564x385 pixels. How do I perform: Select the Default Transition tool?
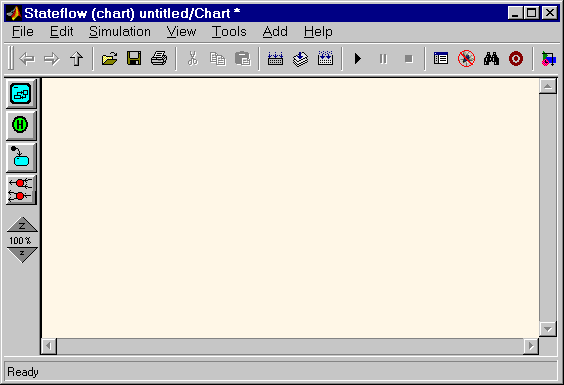tap(21, 157)
